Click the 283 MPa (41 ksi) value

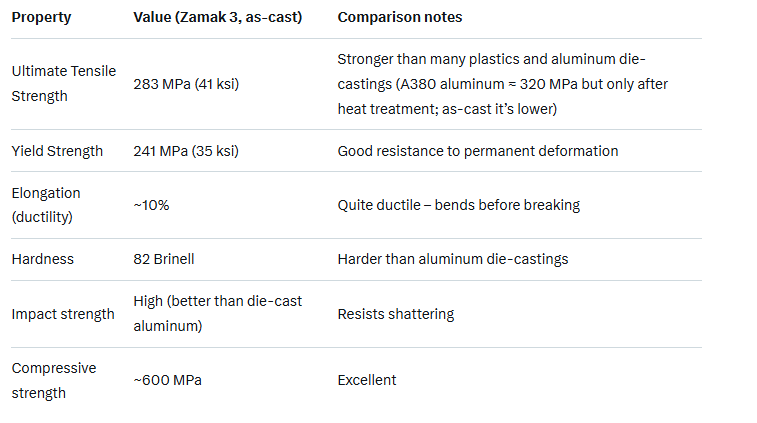pyautogui.click(x=187, y=84)
